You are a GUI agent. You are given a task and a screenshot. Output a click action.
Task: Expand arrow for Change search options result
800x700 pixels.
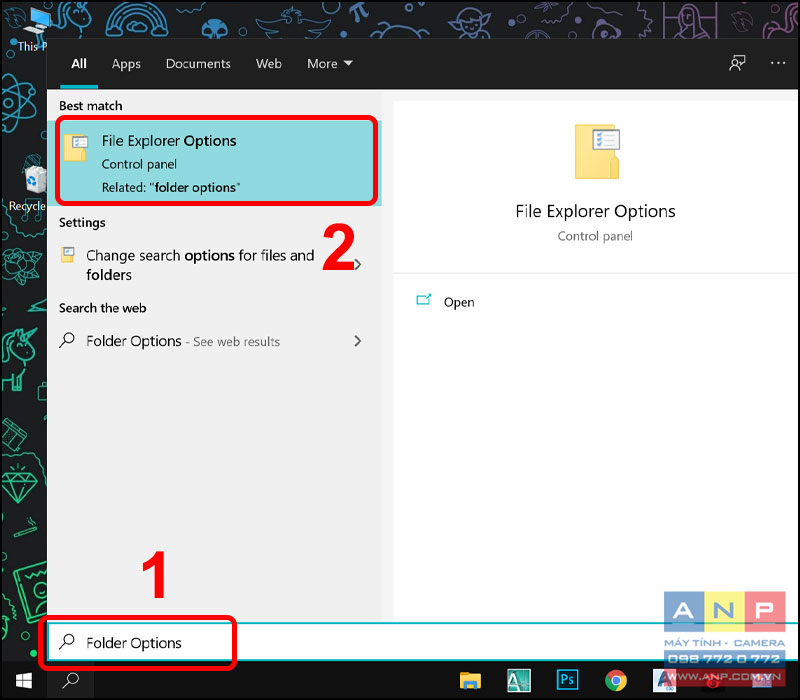click(358, 264)
